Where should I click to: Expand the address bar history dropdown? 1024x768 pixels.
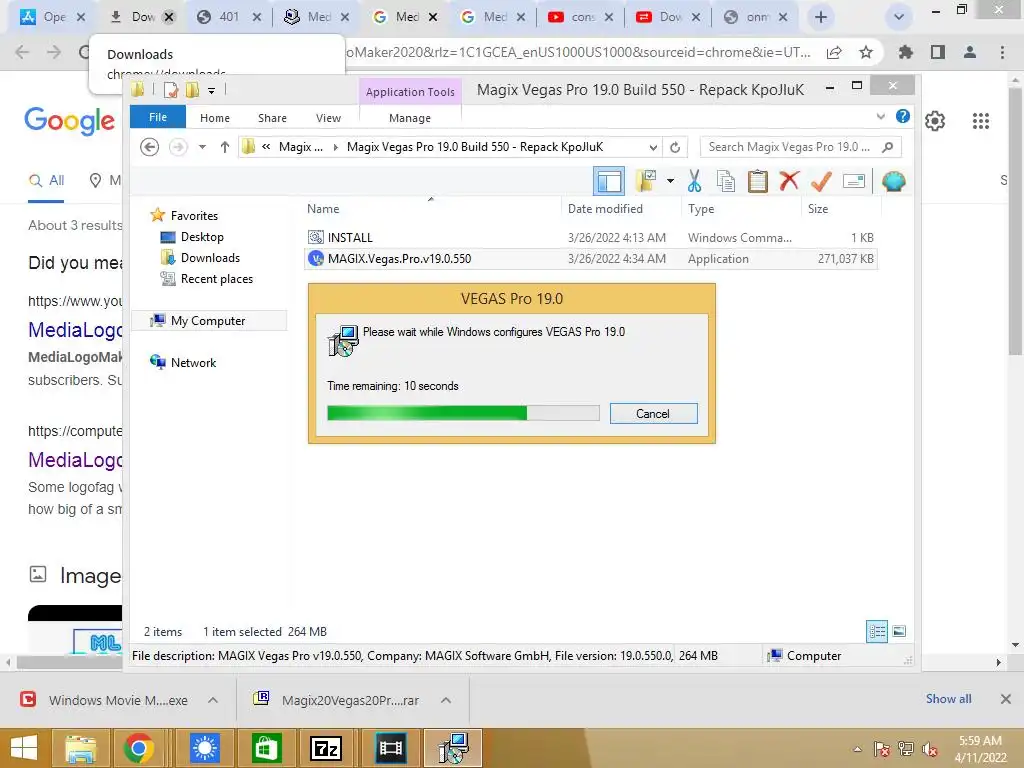tap(652, 148)
